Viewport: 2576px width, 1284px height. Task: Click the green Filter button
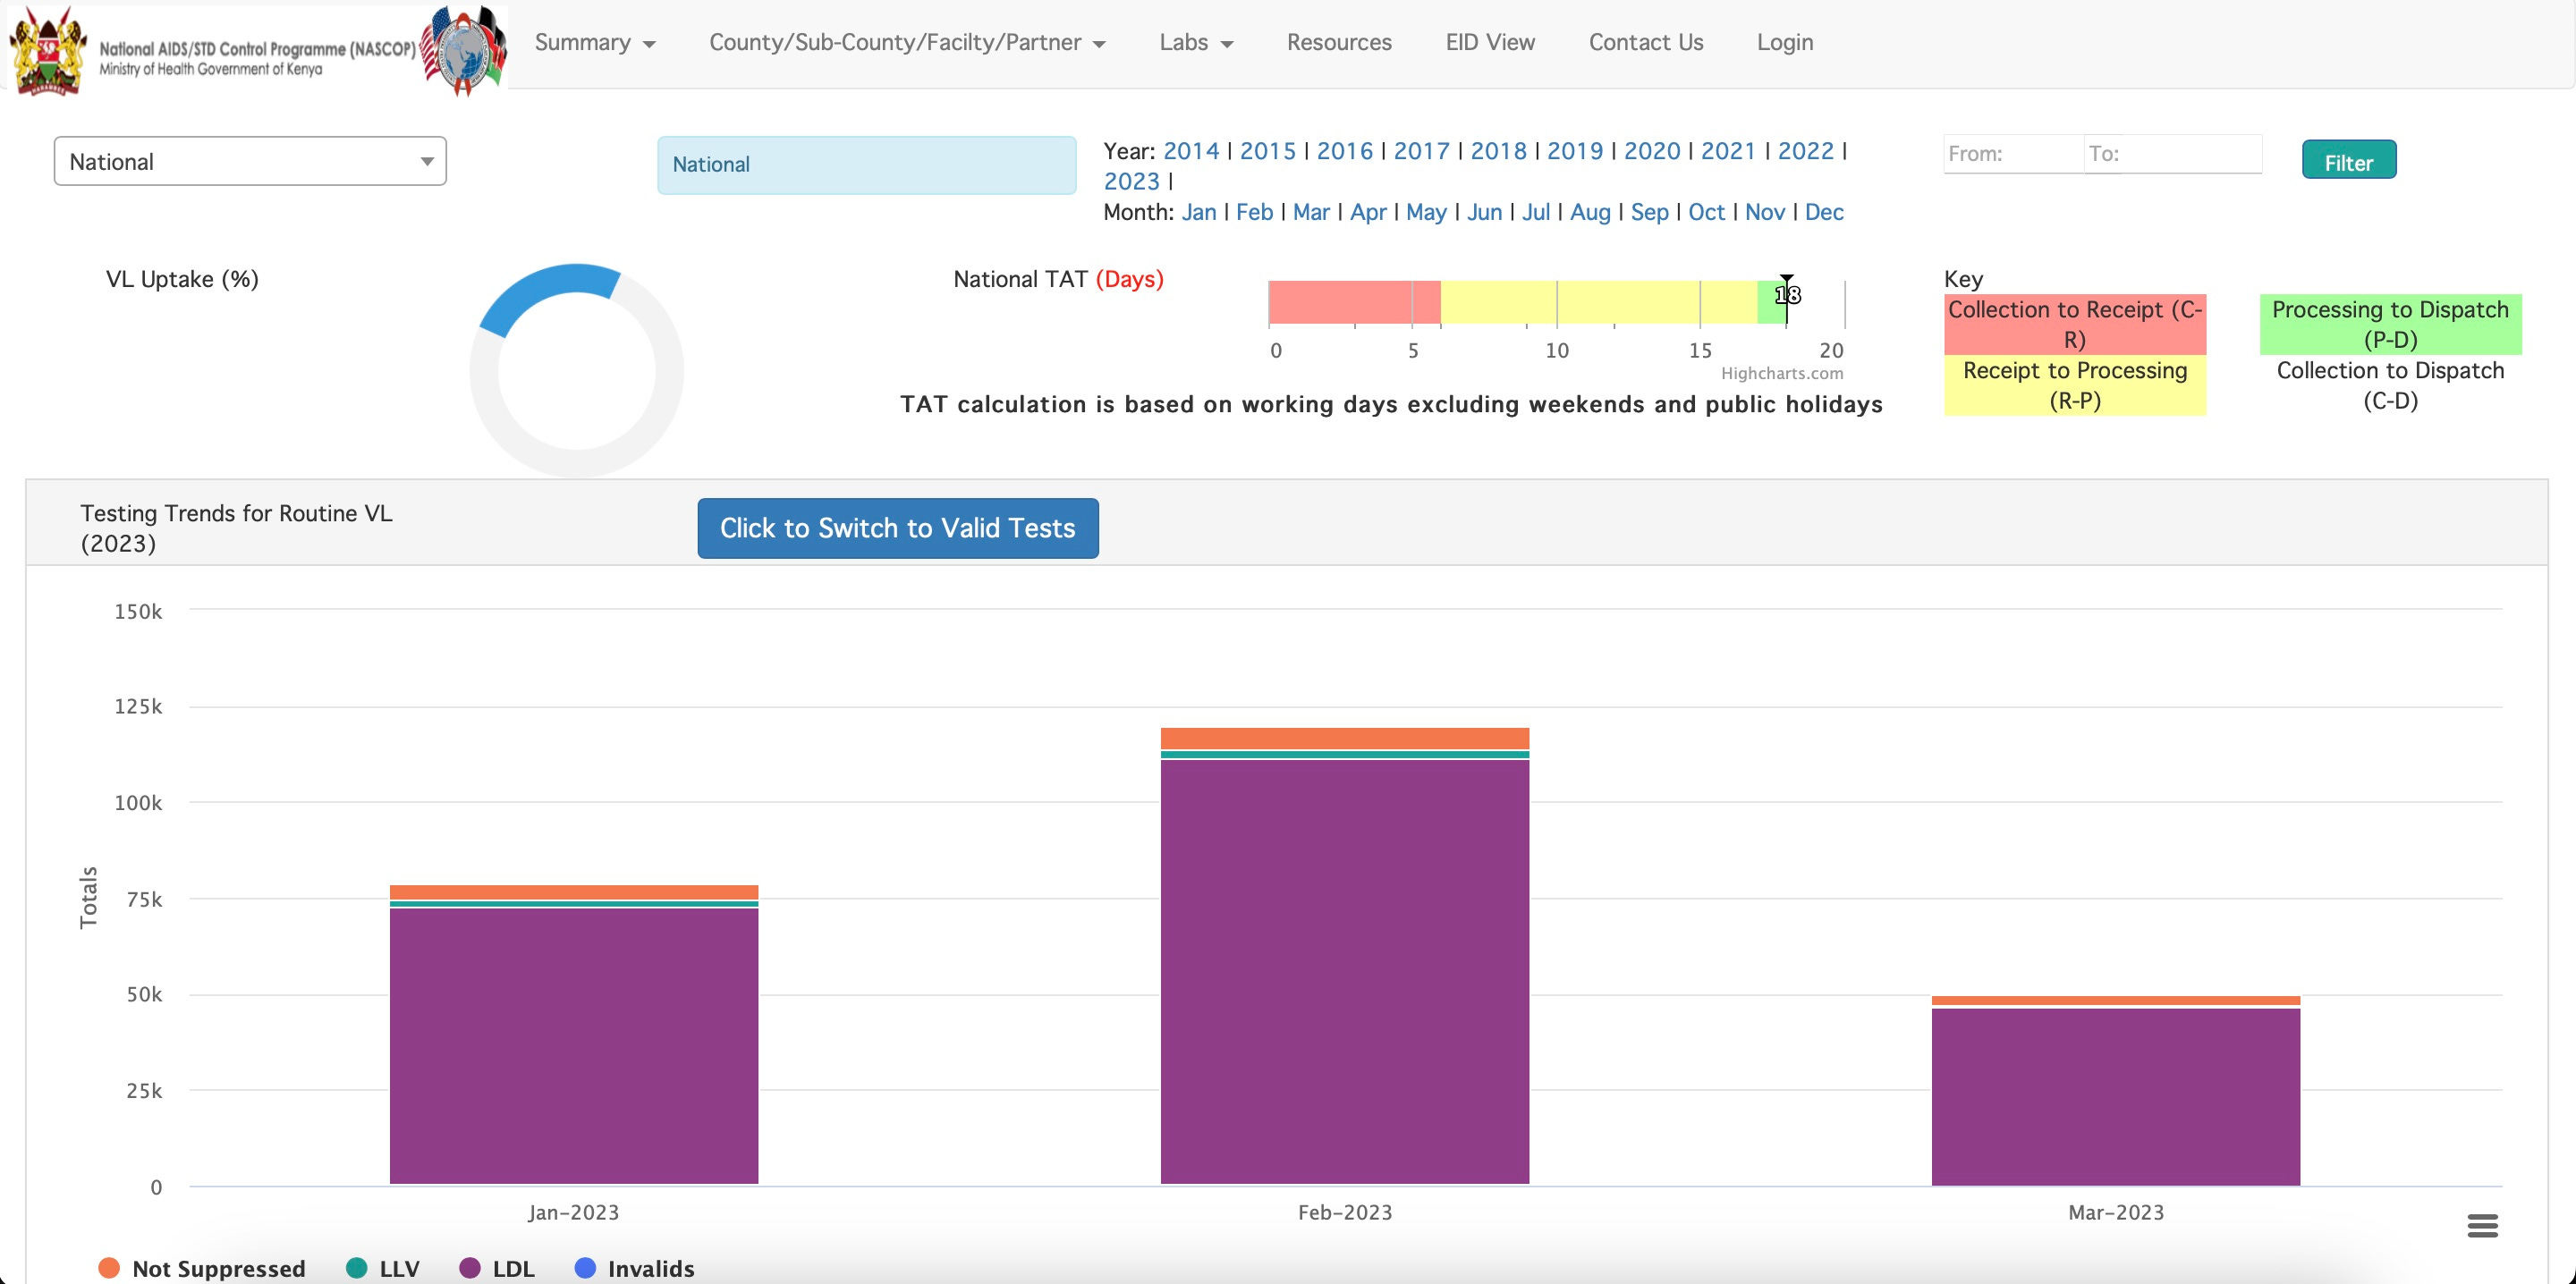(x=2348, y=161)
